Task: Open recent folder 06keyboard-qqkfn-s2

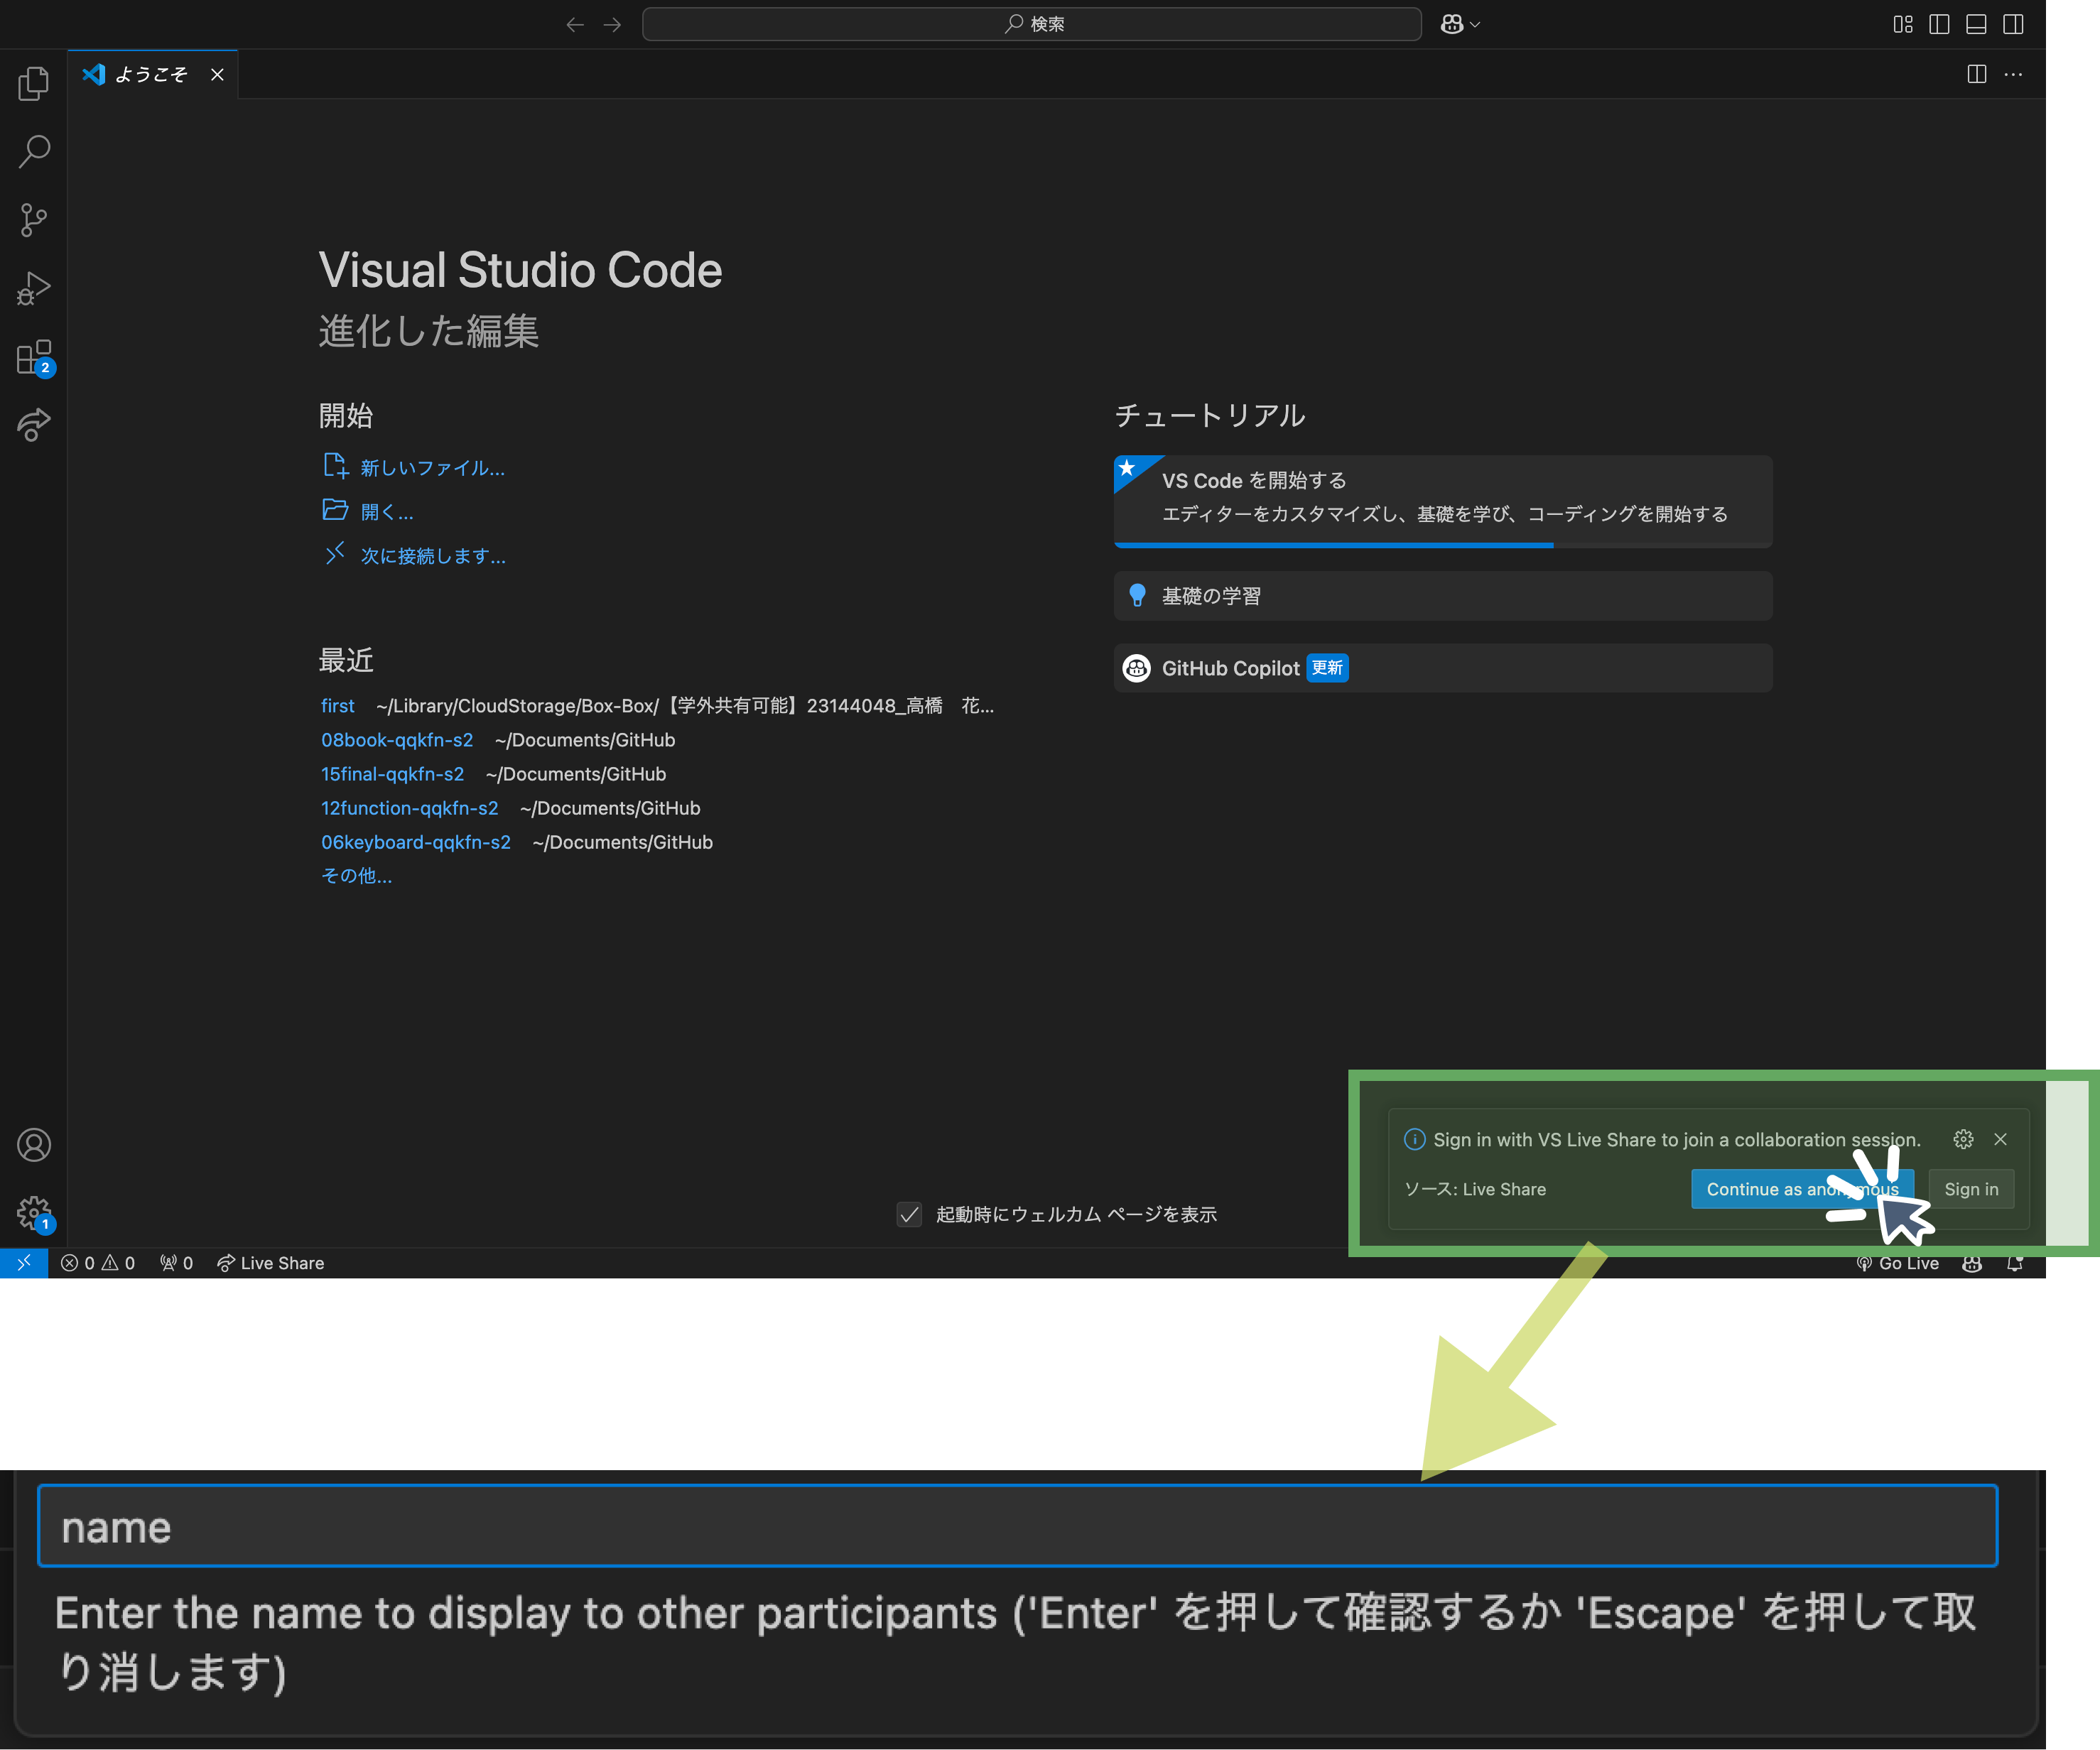Action: click(415, 842)
